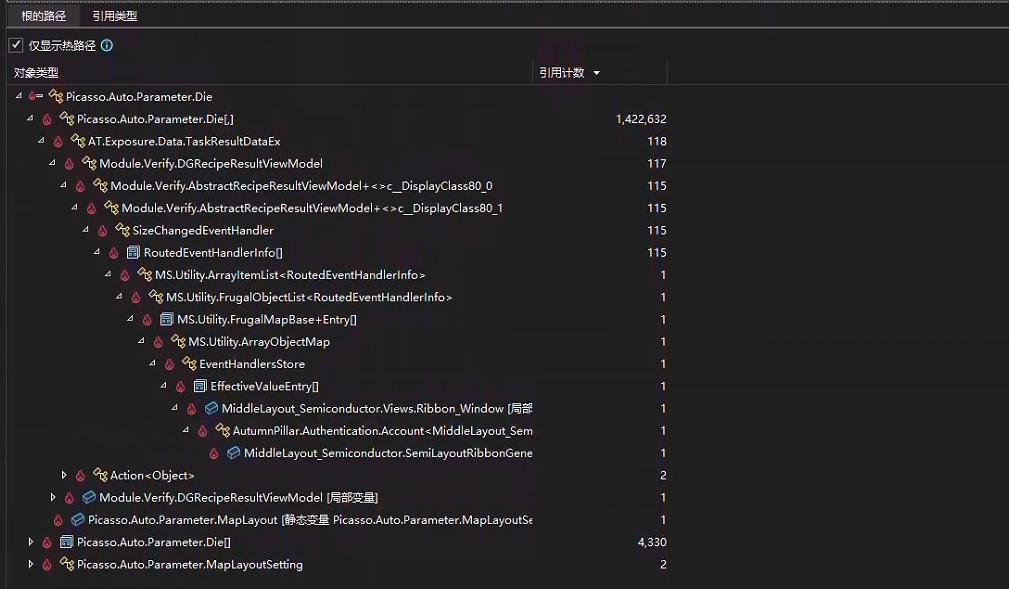The height and width of the screenshot is (589, 1009).
Task: Expand the Picasso.Auto.Parameter.MapLayoutSetting node
Action: [31, 565]
